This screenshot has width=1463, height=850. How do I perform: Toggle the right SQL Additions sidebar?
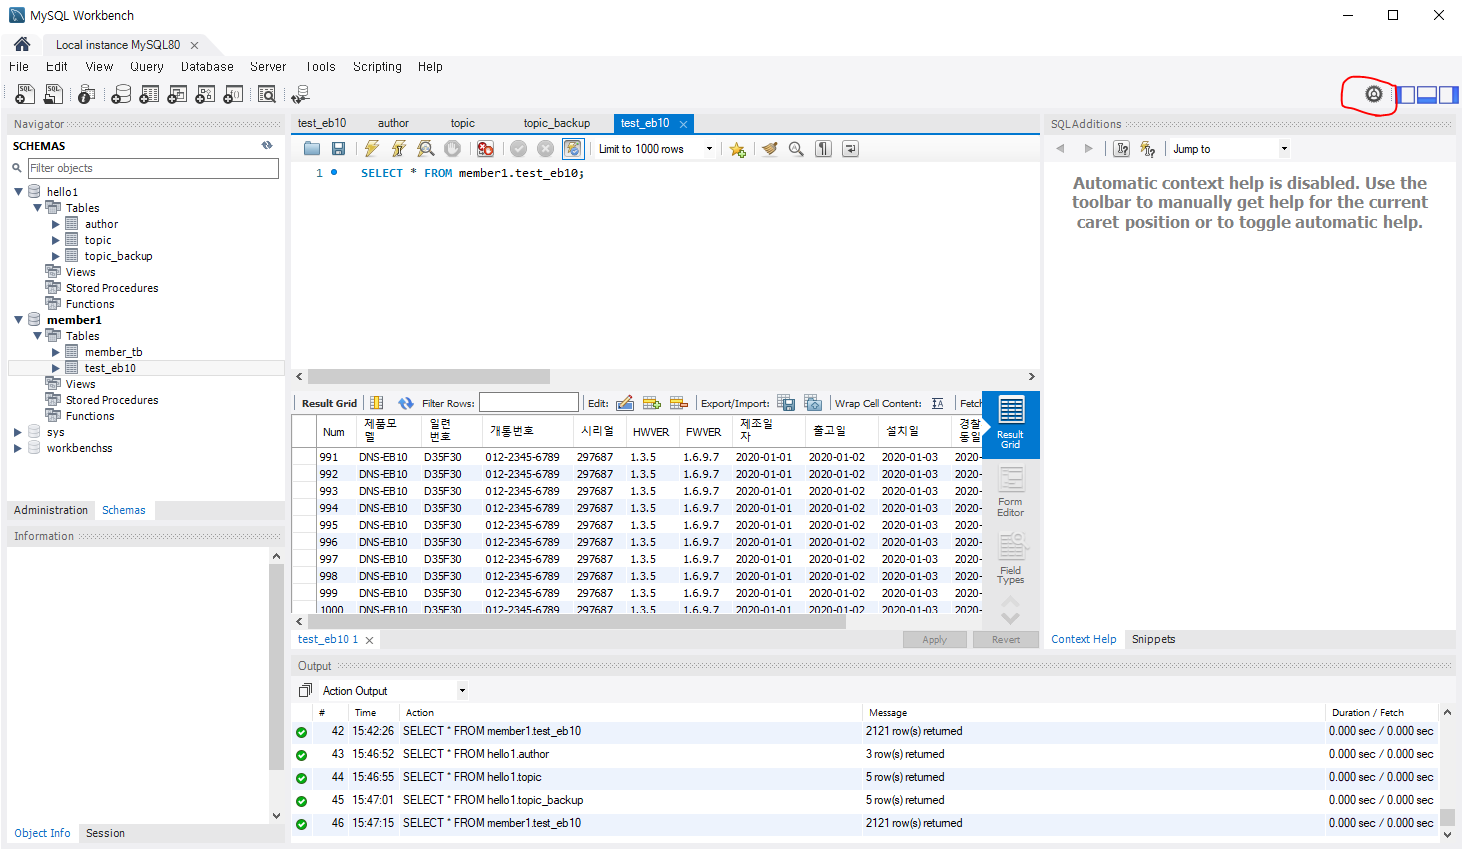click(1448, 95)
